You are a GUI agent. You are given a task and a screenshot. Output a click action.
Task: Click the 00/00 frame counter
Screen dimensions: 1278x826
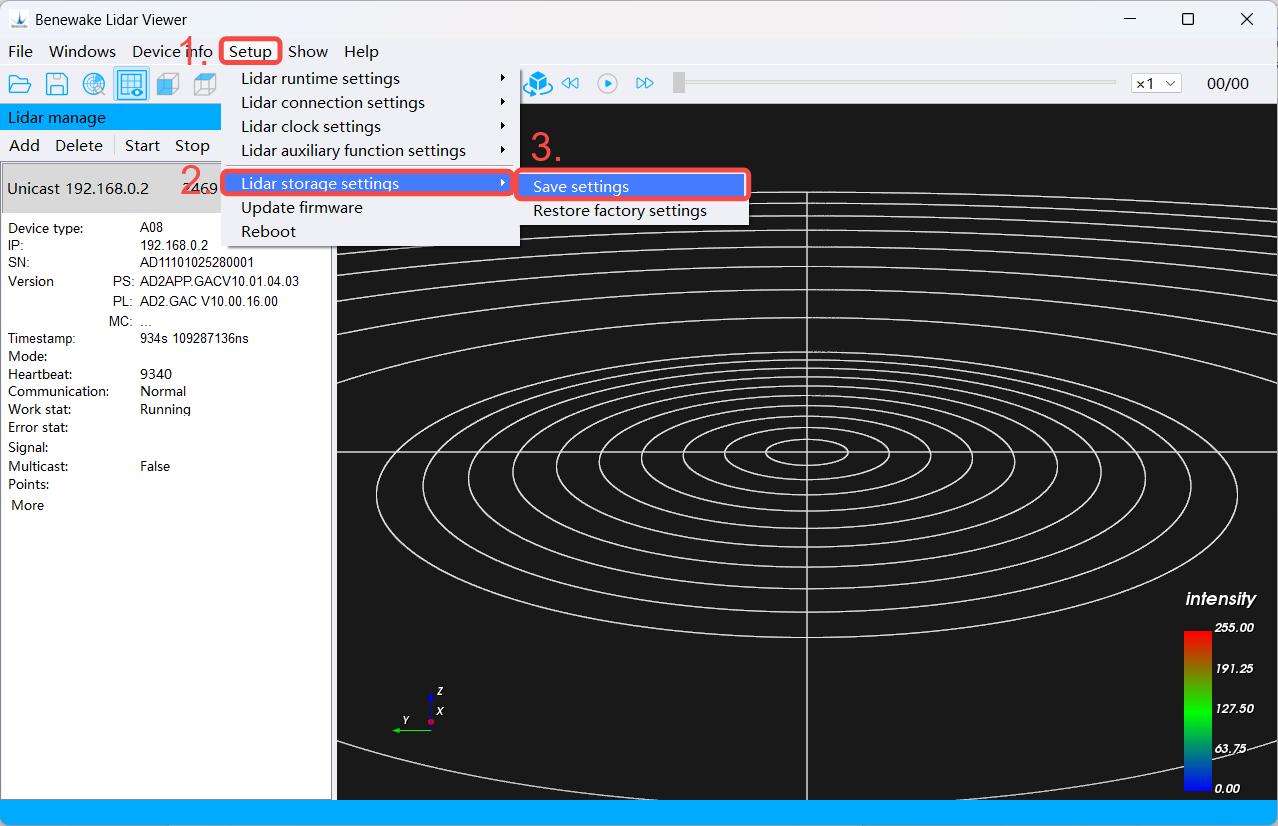point(1228,83)
